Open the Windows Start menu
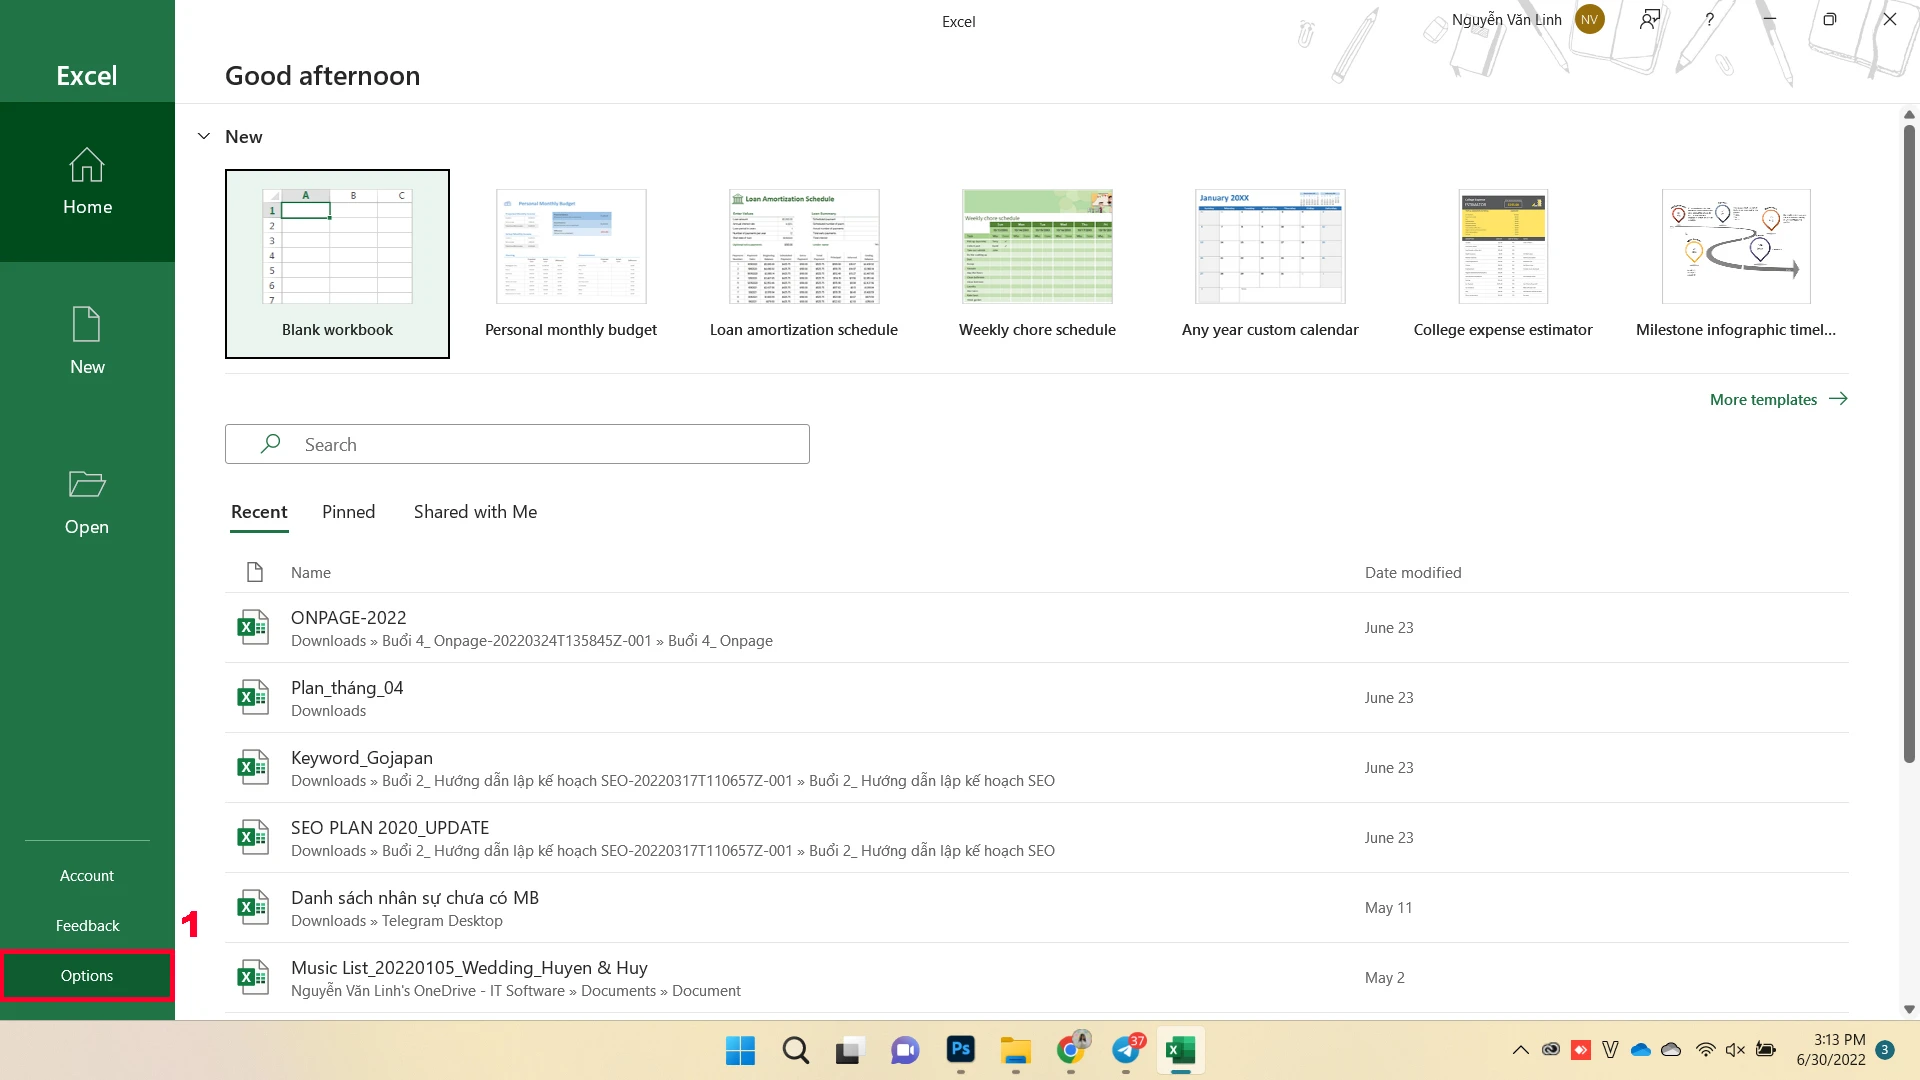Screen dimensions: 1920x1080 click(740, 1050)
